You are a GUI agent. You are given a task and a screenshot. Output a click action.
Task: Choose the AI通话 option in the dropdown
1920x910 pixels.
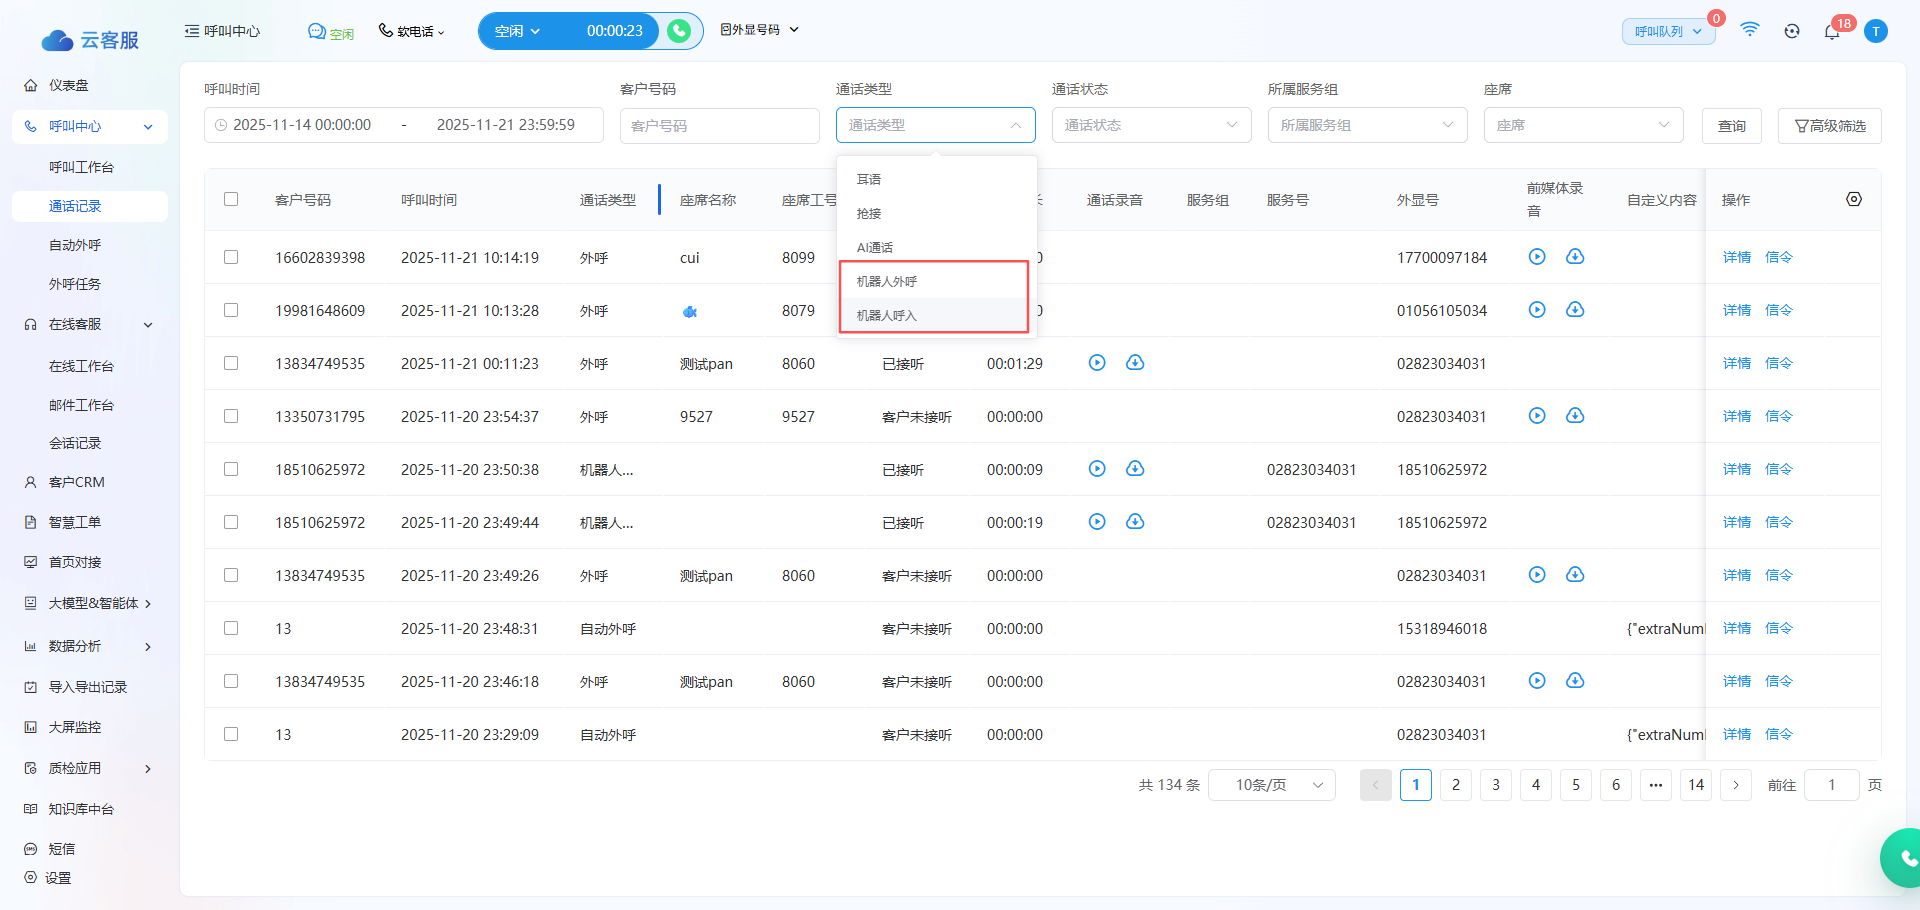click(x=875, y=247)
